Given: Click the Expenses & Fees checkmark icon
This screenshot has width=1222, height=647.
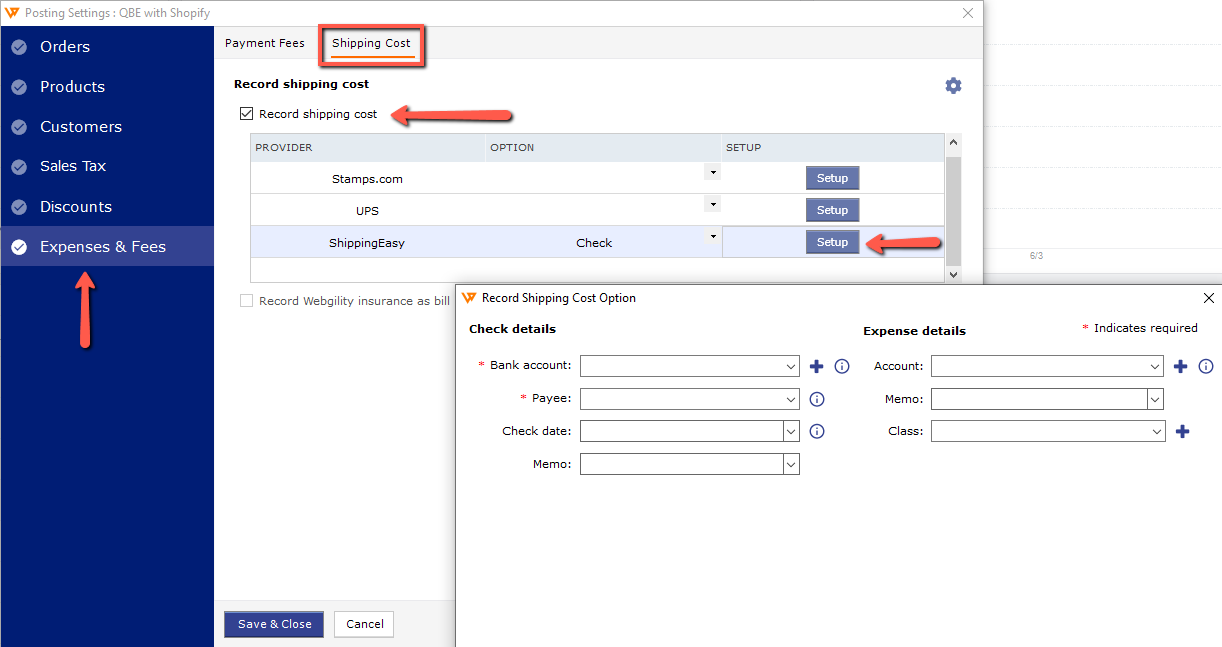Looking at the screenshot, I should tap(19, 247).
